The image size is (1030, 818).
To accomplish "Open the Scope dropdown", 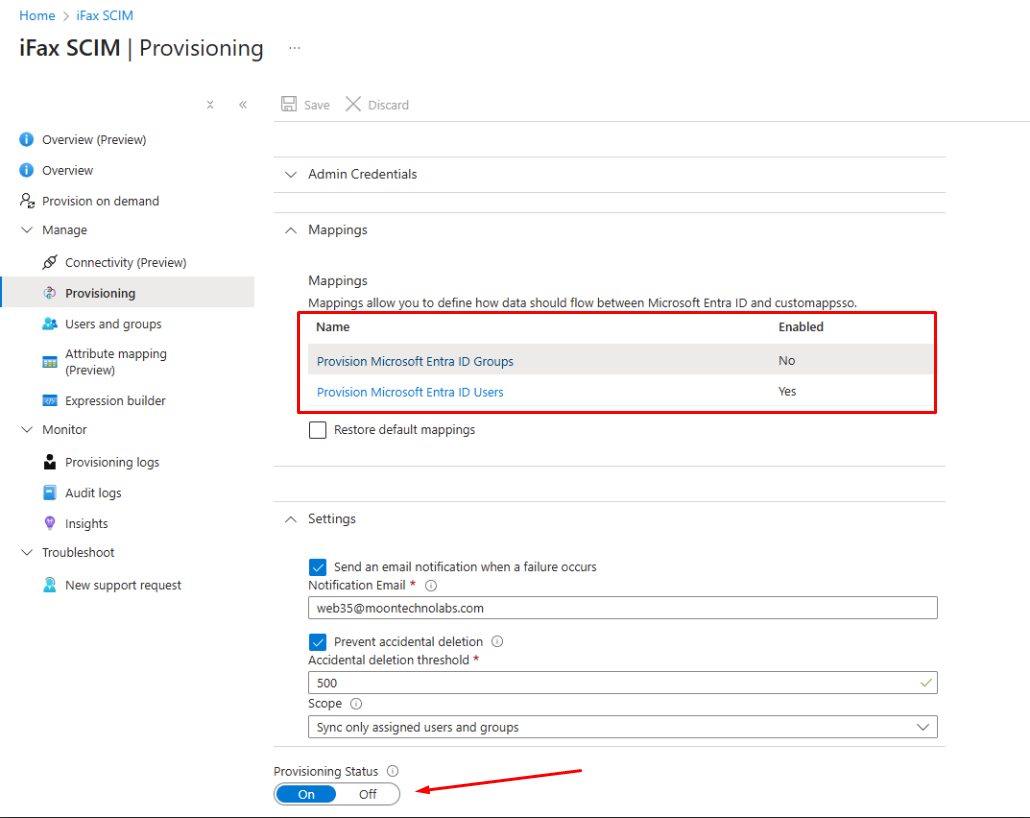I will (x=623, y=727).
